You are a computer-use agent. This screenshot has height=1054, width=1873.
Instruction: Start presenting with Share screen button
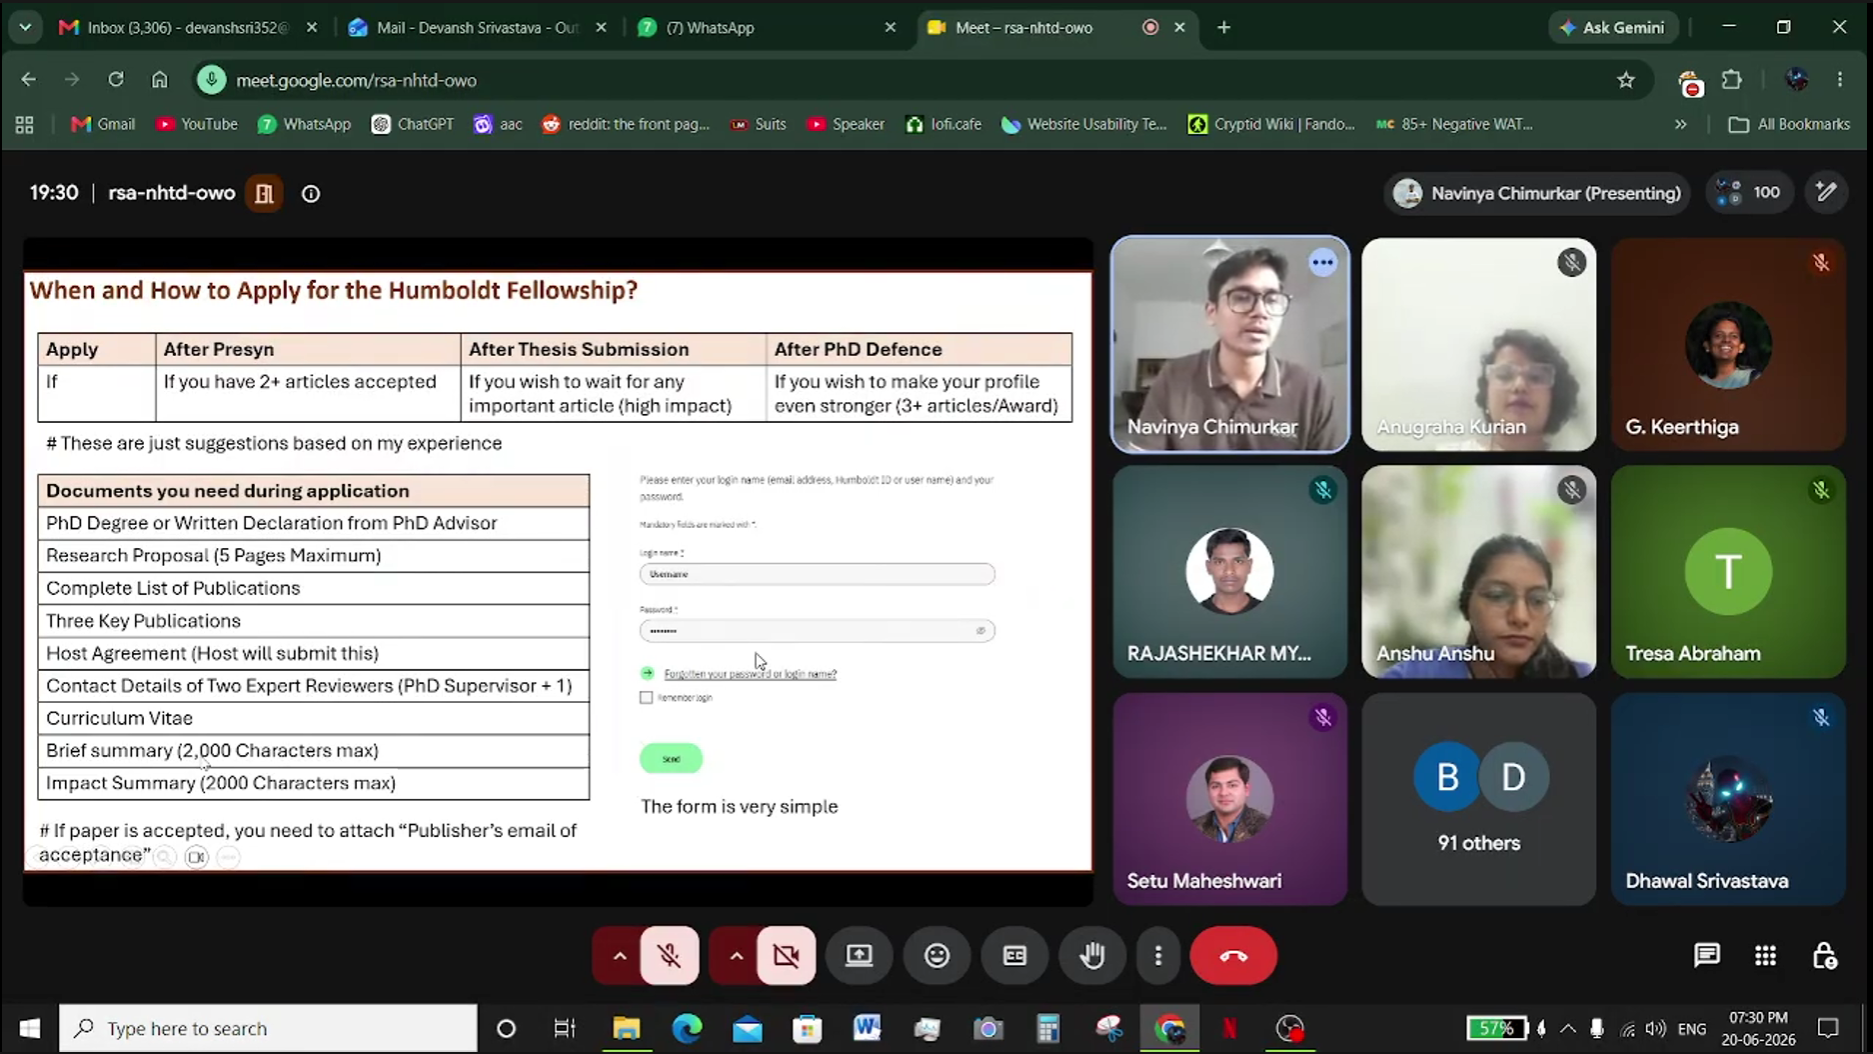click(859, 956)
